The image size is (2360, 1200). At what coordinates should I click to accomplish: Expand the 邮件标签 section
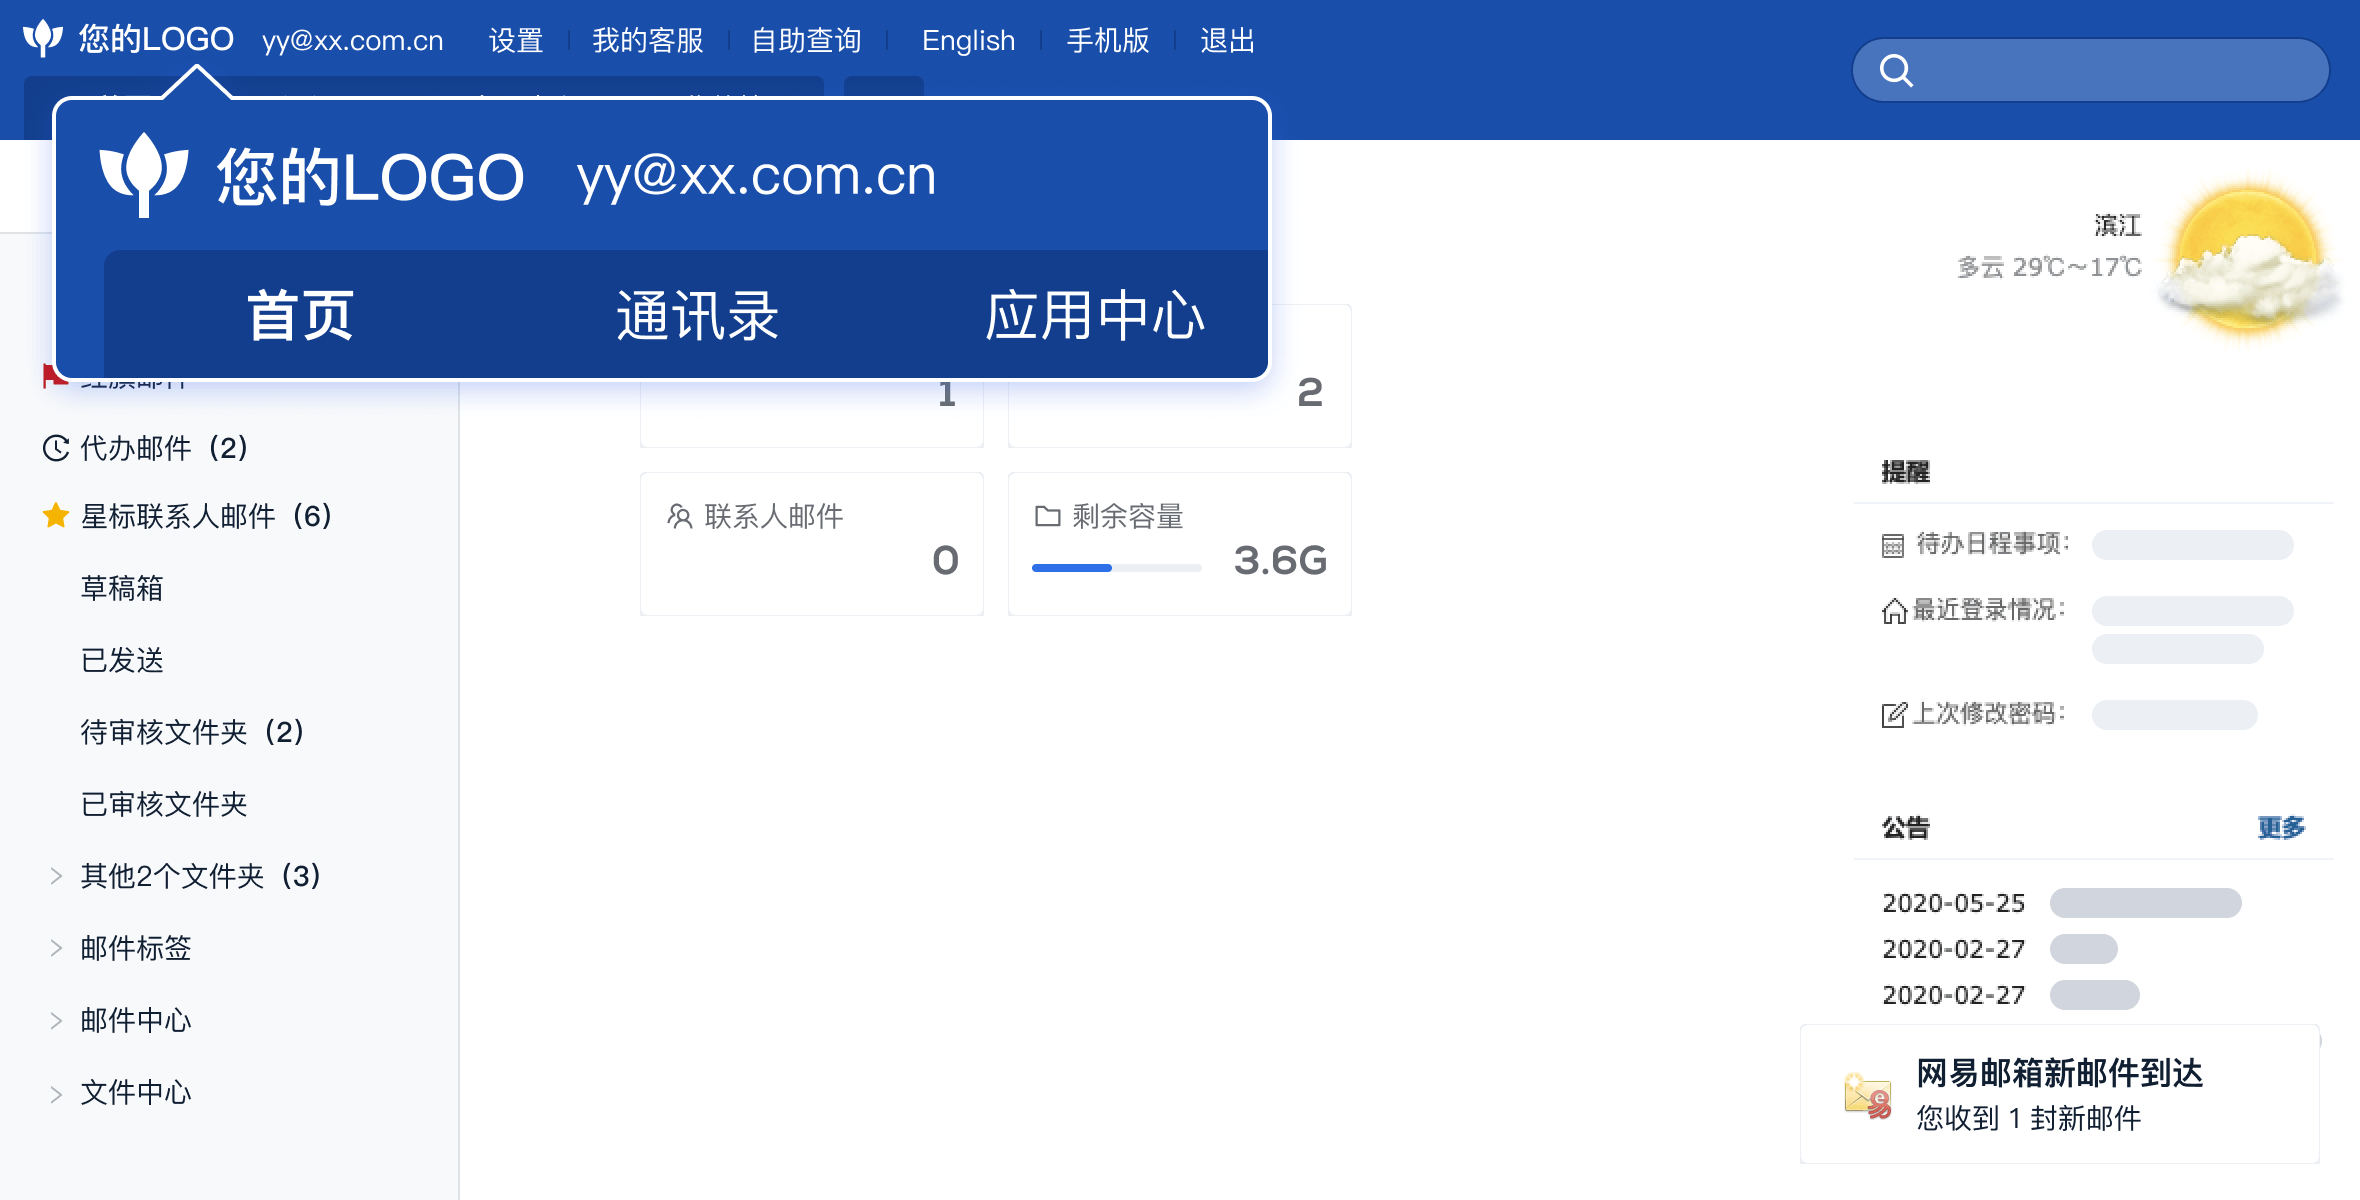coord(55,948)
